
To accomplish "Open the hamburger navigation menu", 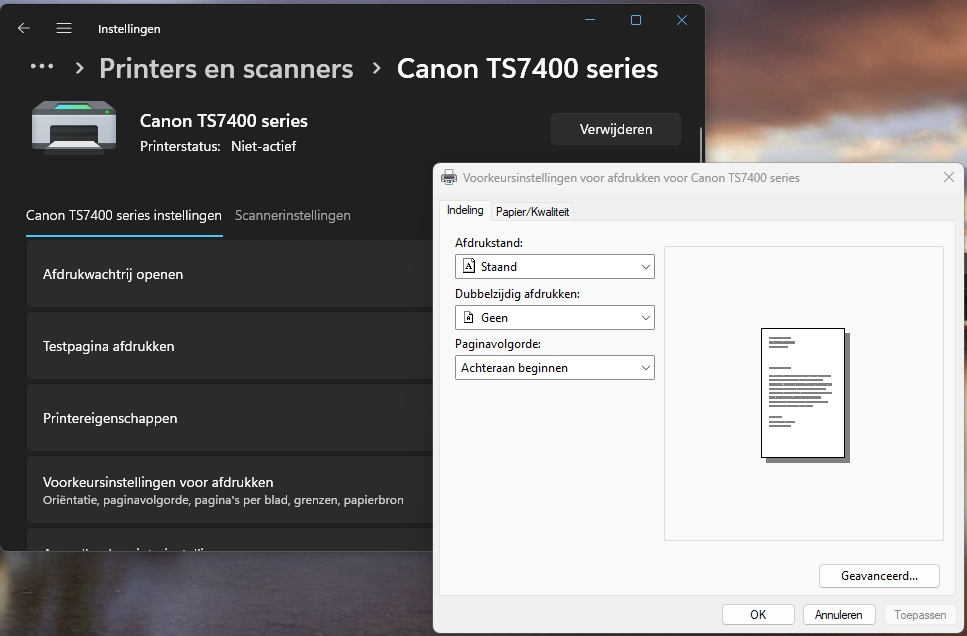I will 64,29.
